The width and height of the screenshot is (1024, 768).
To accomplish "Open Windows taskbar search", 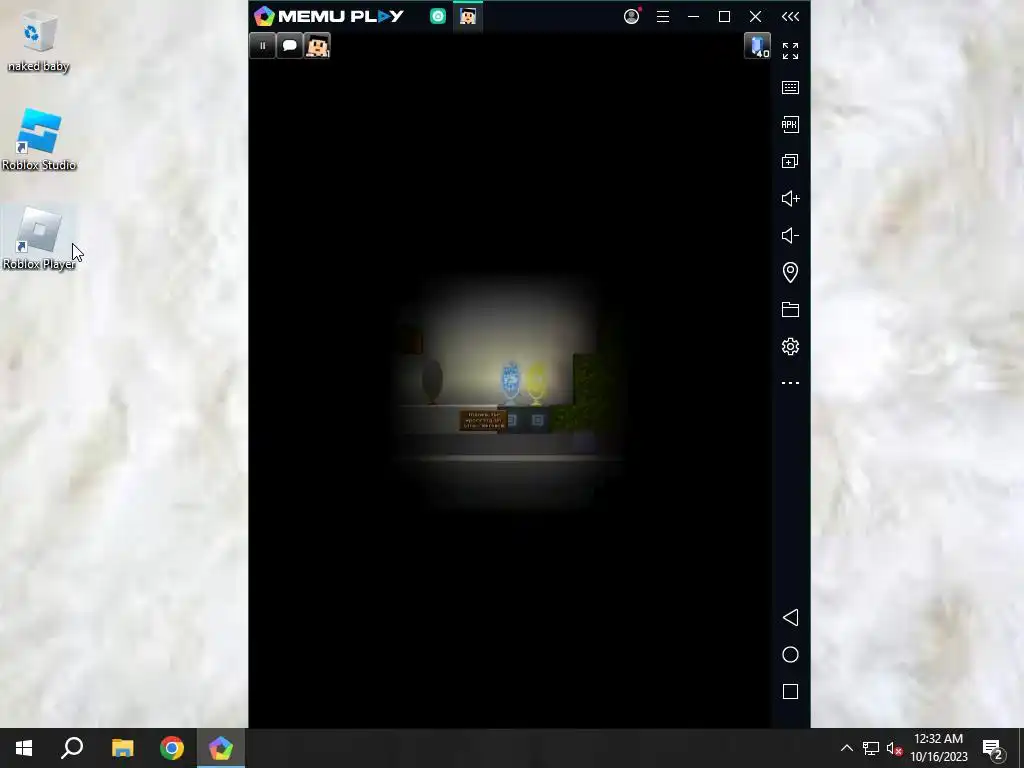I will point(72,748).
